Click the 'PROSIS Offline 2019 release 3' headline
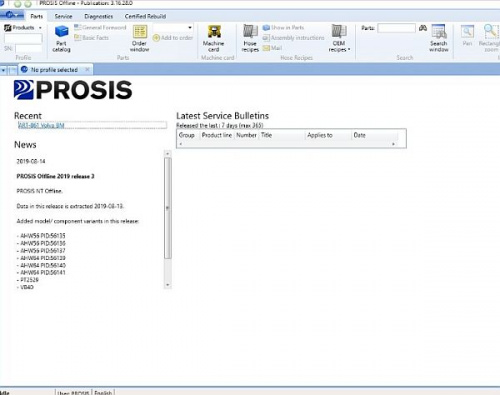 click(x=55, y=176)
